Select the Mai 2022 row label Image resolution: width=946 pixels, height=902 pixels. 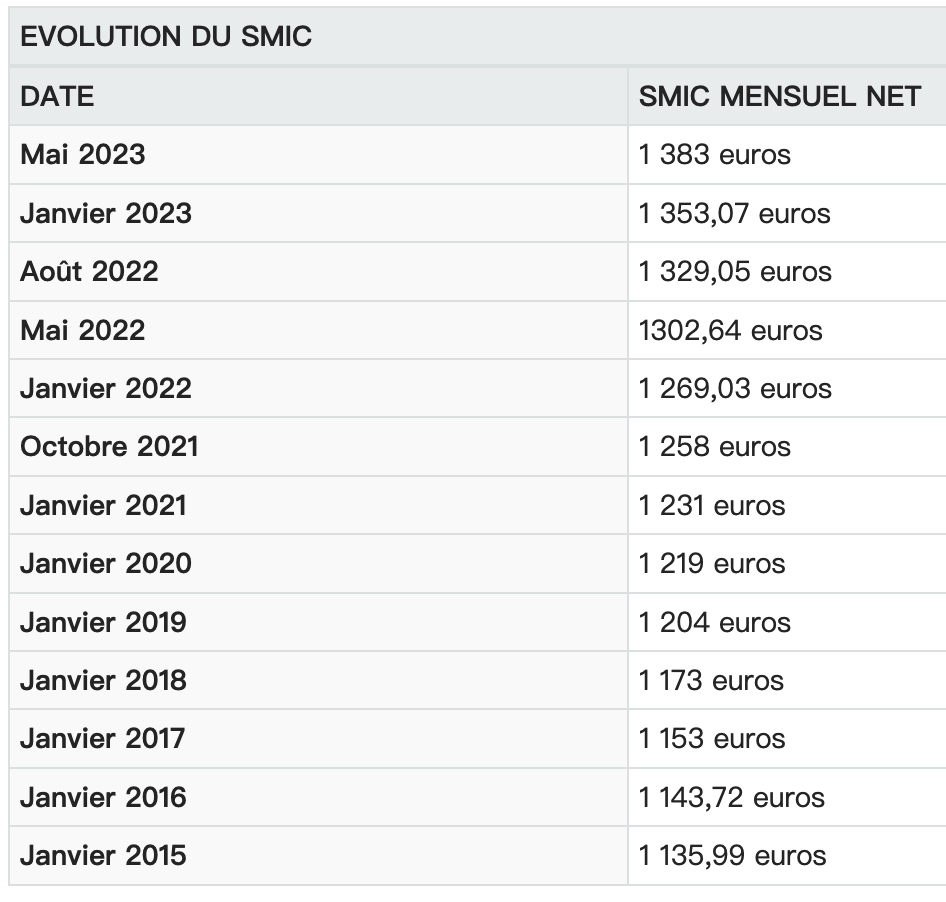pos(82,330)
